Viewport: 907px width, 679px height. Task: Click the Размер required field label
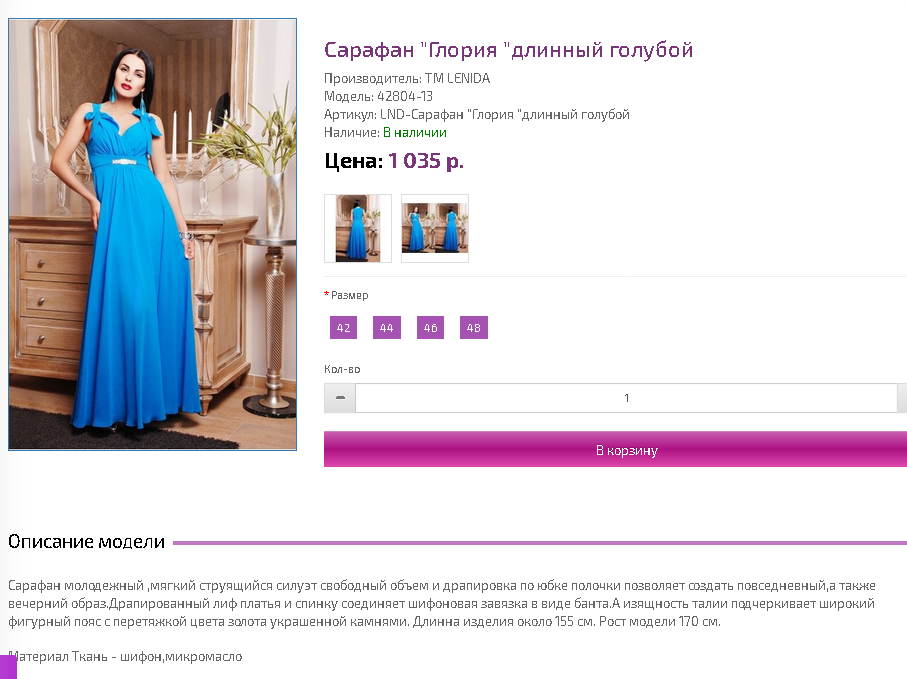pyautogui.click(x=346, y=295)
